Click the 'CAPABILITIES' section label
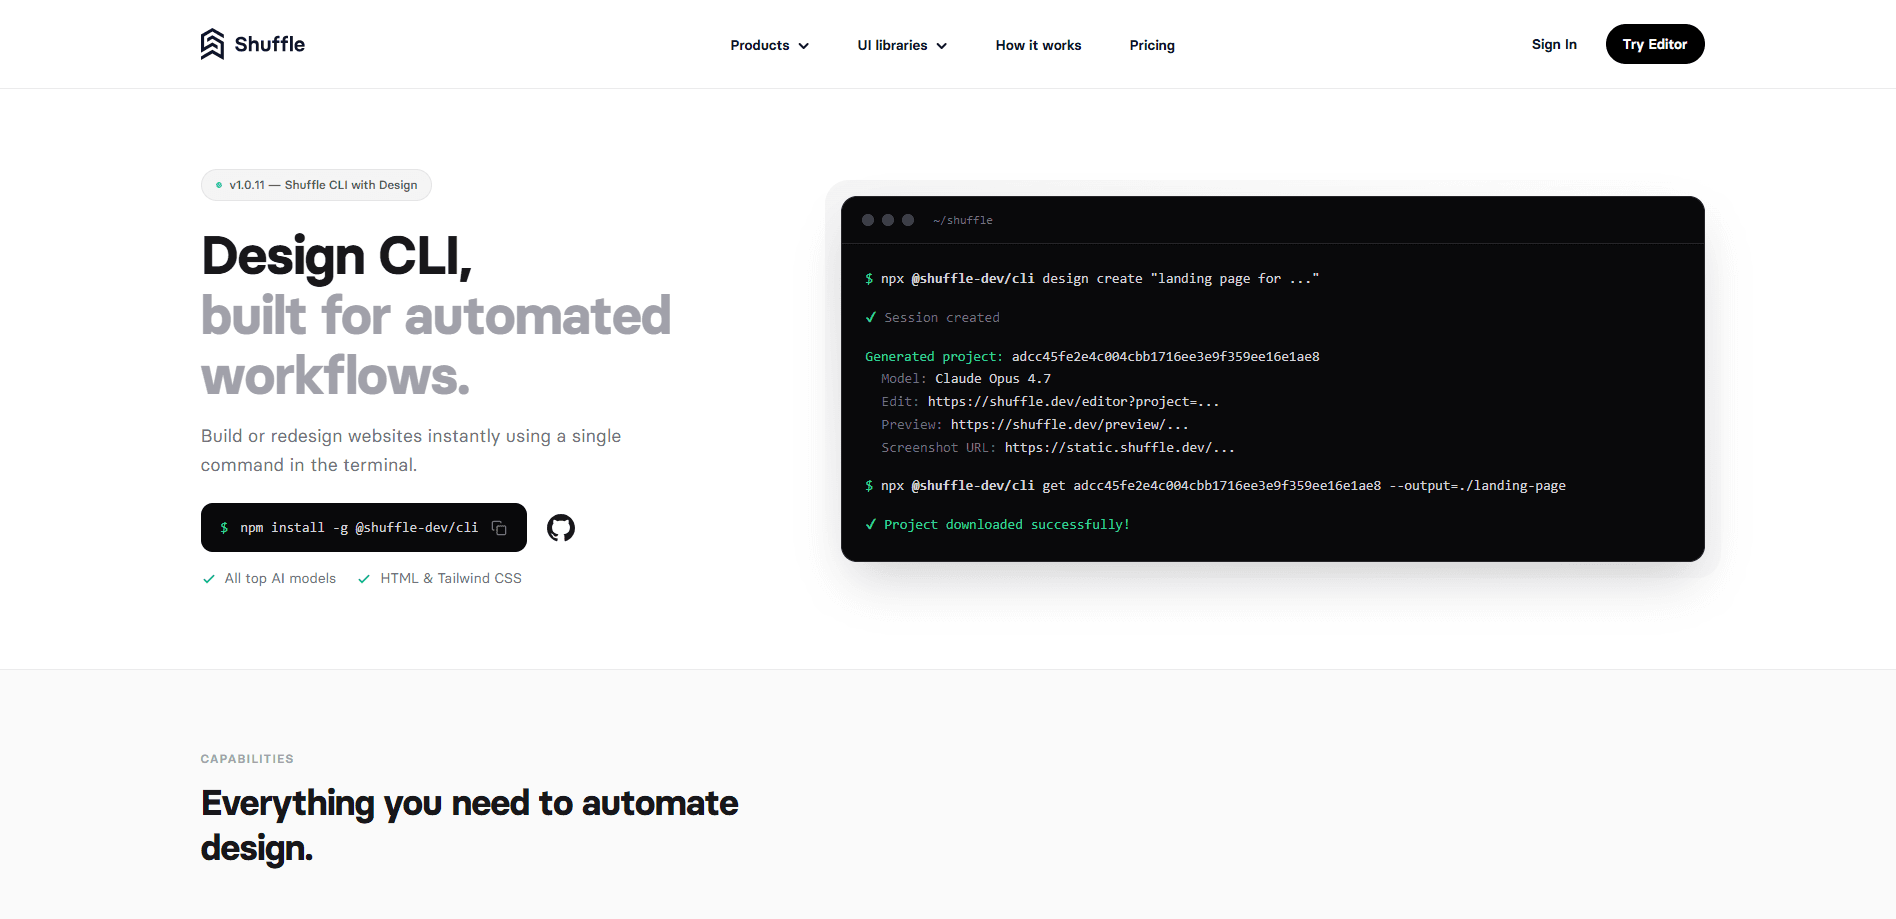Image resolution: width=1896 pixels, height=919 pixels. (x=247, y=759)
